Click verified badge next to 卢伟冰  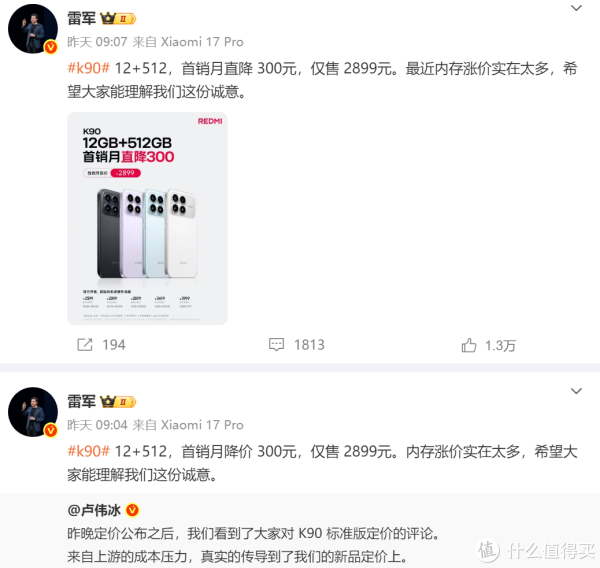coord(132,510)
